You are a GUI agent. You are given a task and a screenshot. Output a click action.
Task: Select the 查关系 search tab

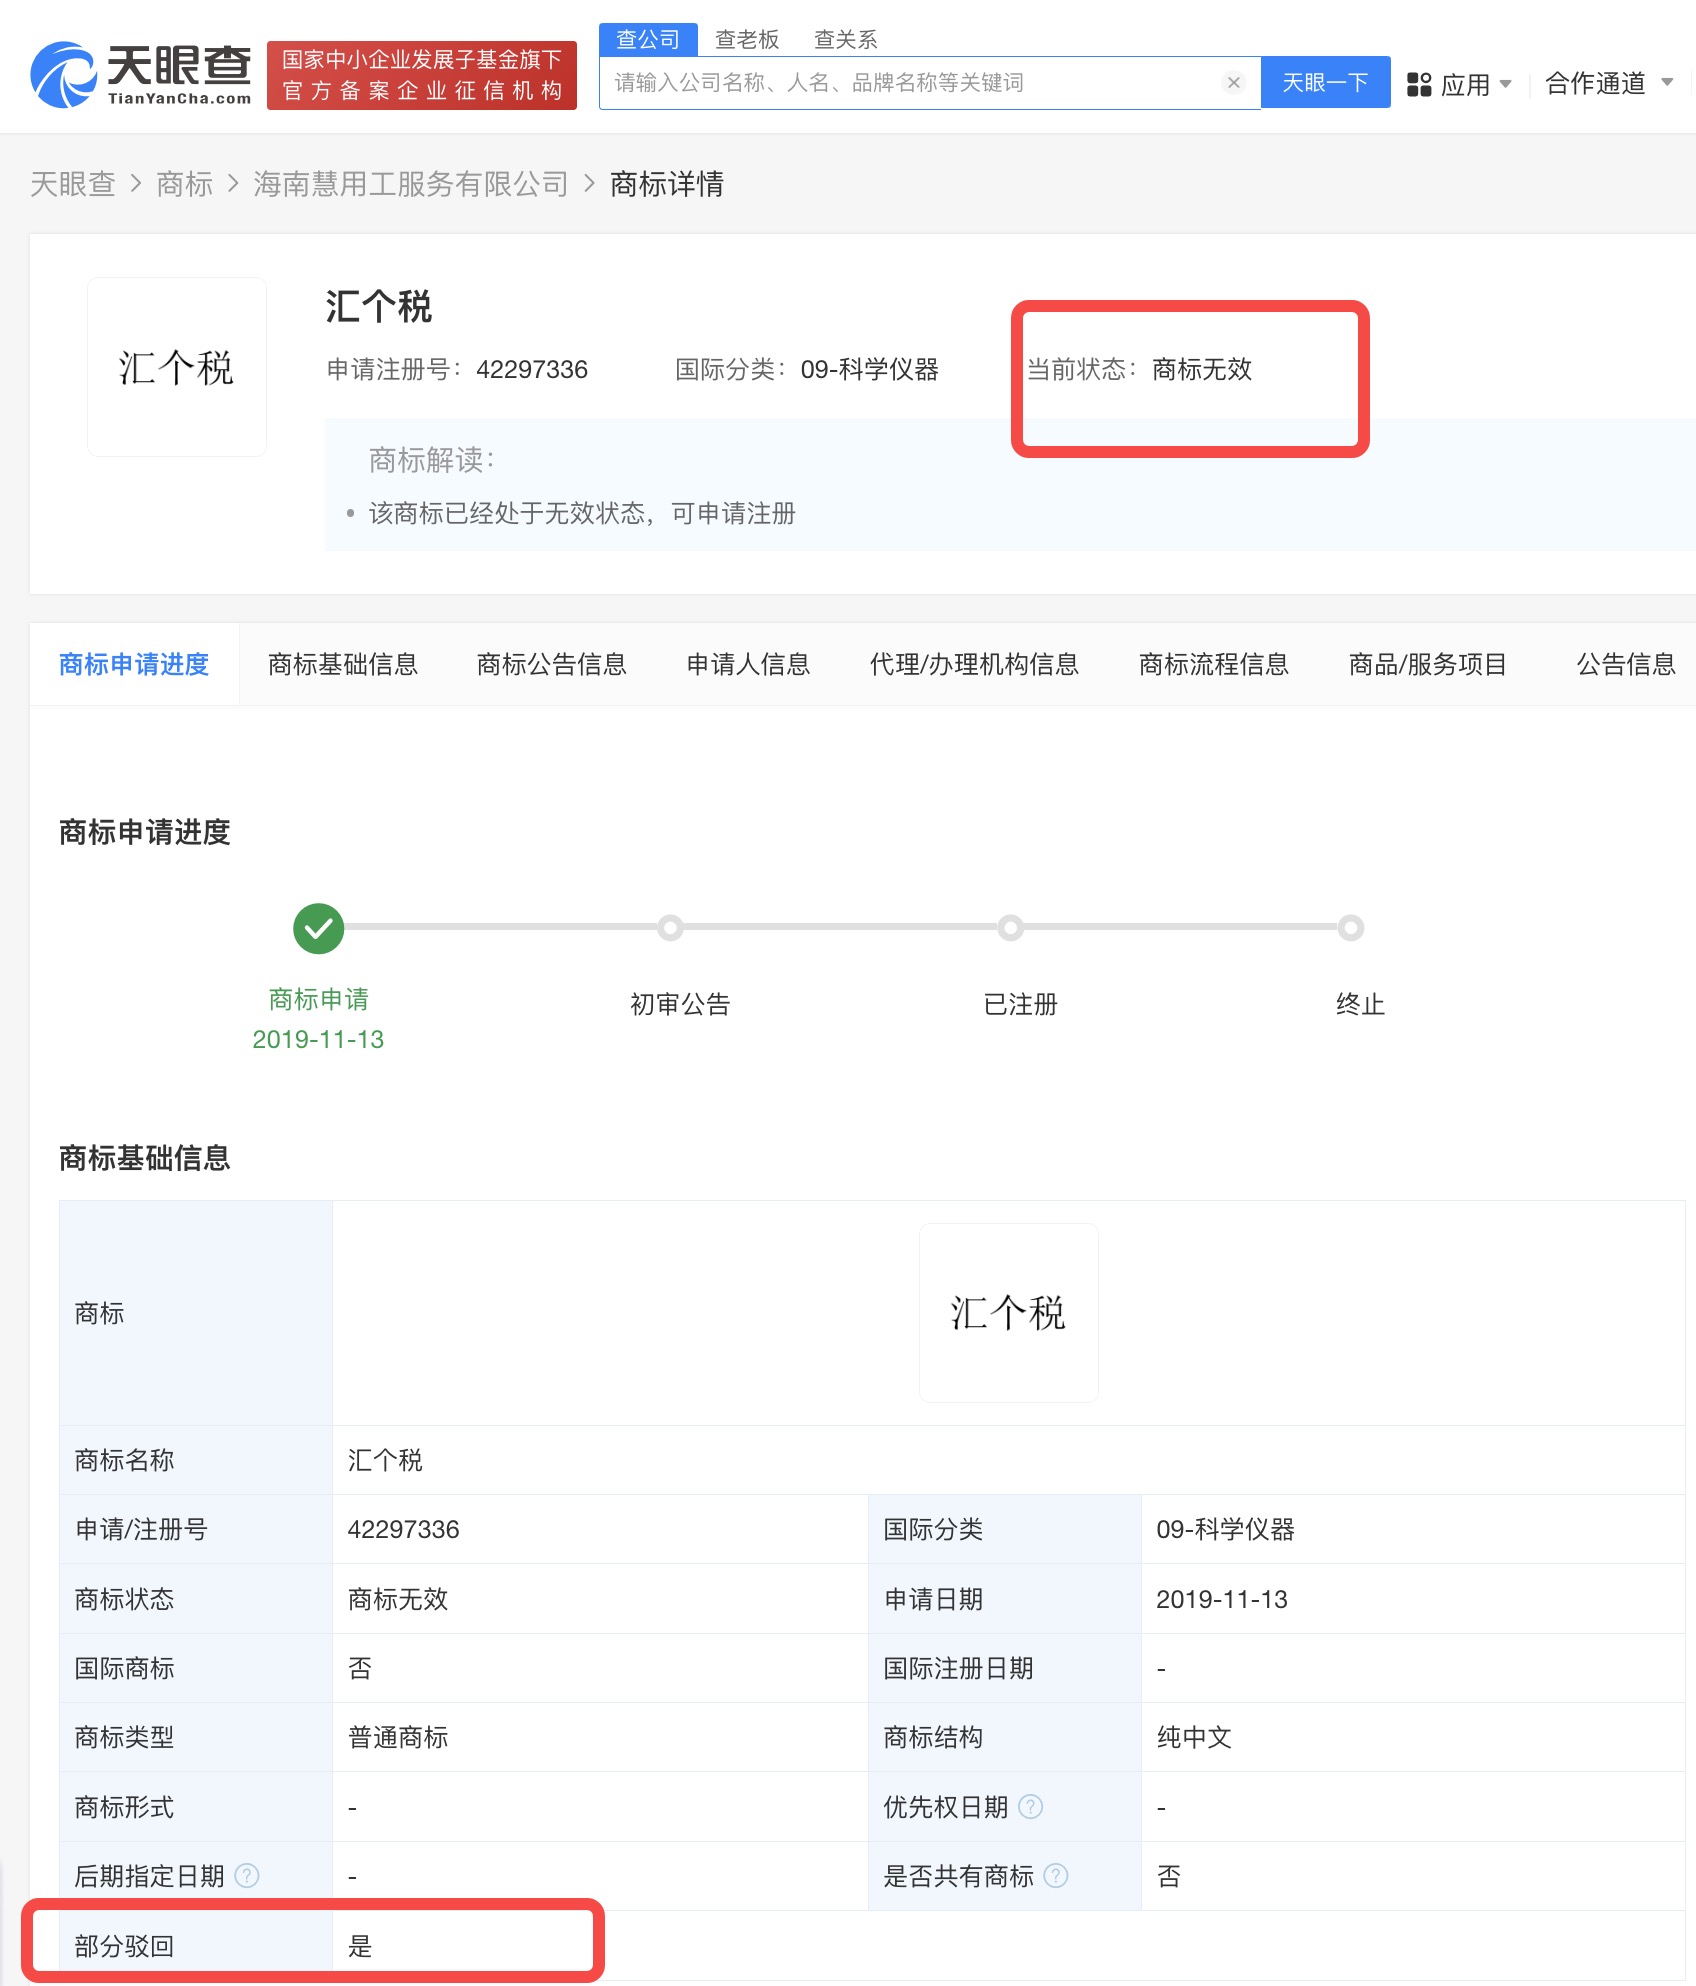point(845,39)
